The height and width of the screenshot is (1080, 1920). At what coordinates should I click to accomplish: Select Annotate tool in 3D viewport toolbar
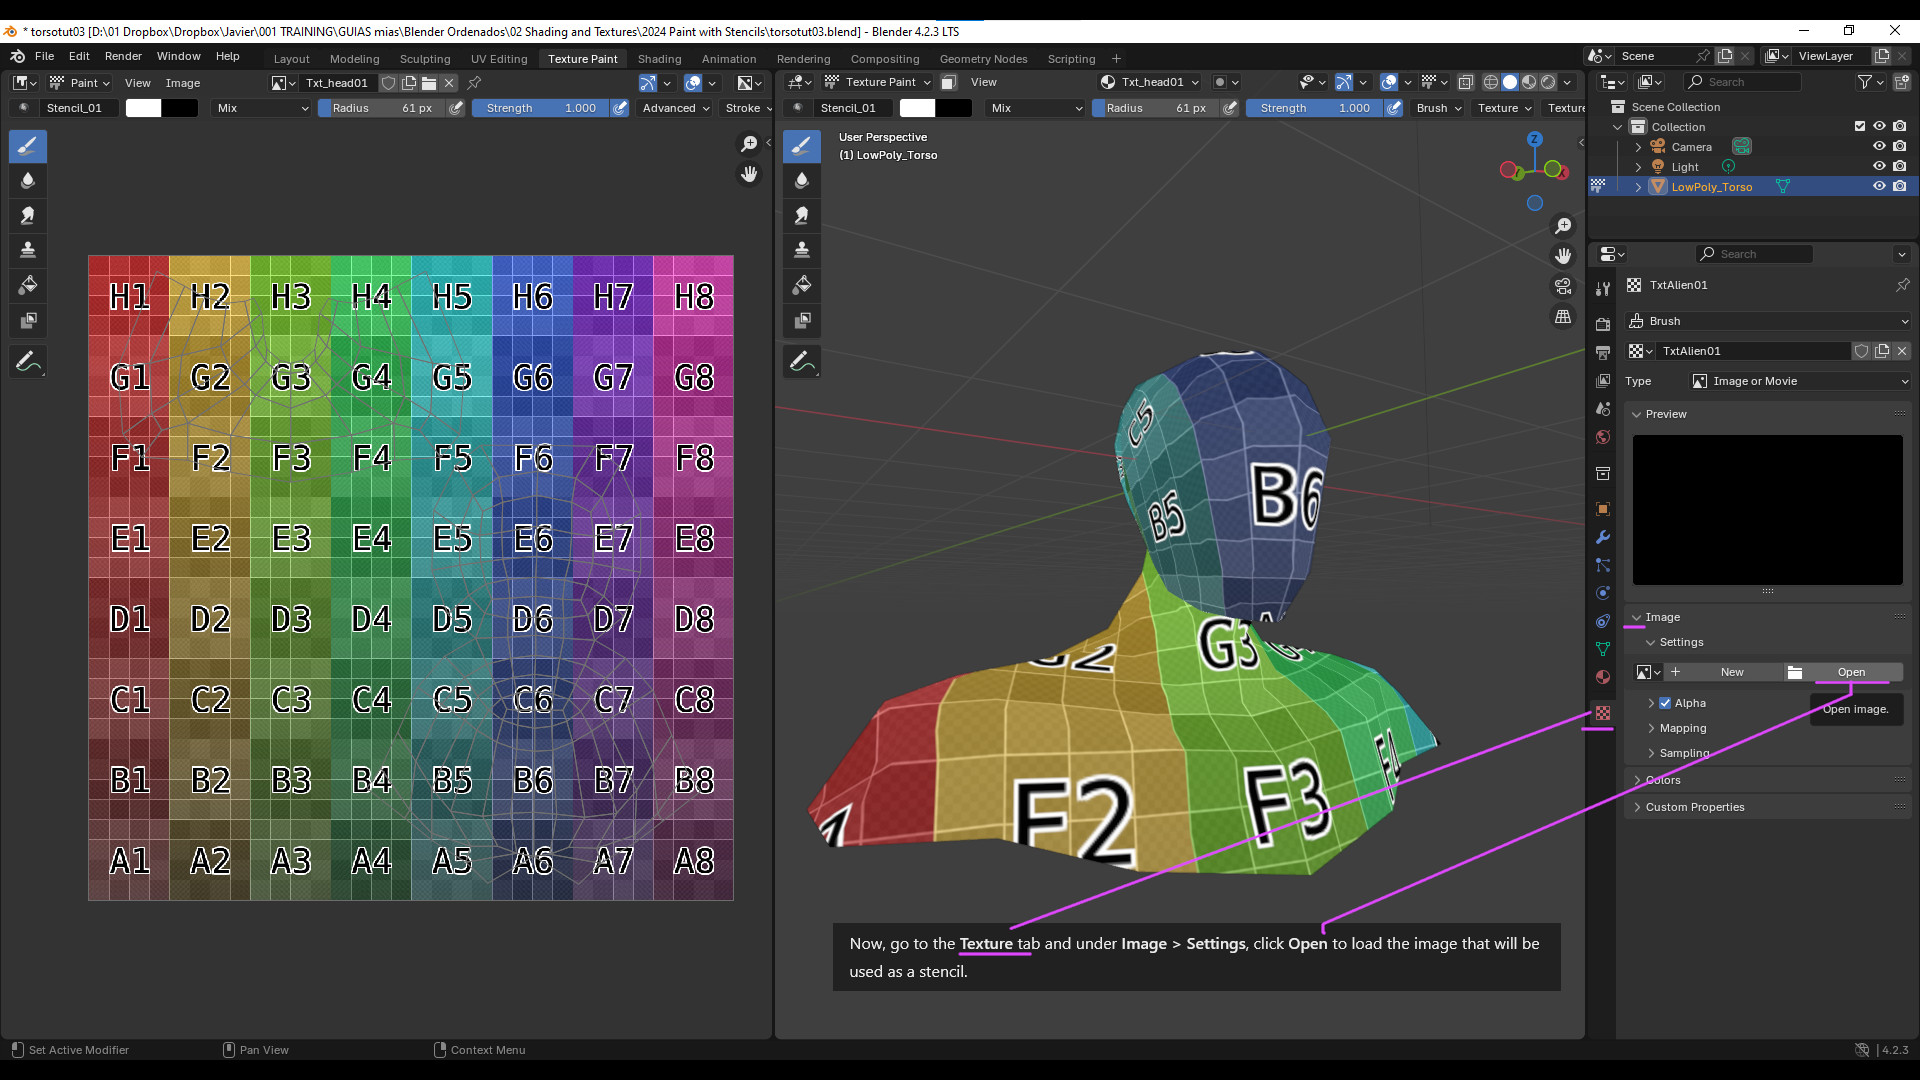click(x=802, y=361)
